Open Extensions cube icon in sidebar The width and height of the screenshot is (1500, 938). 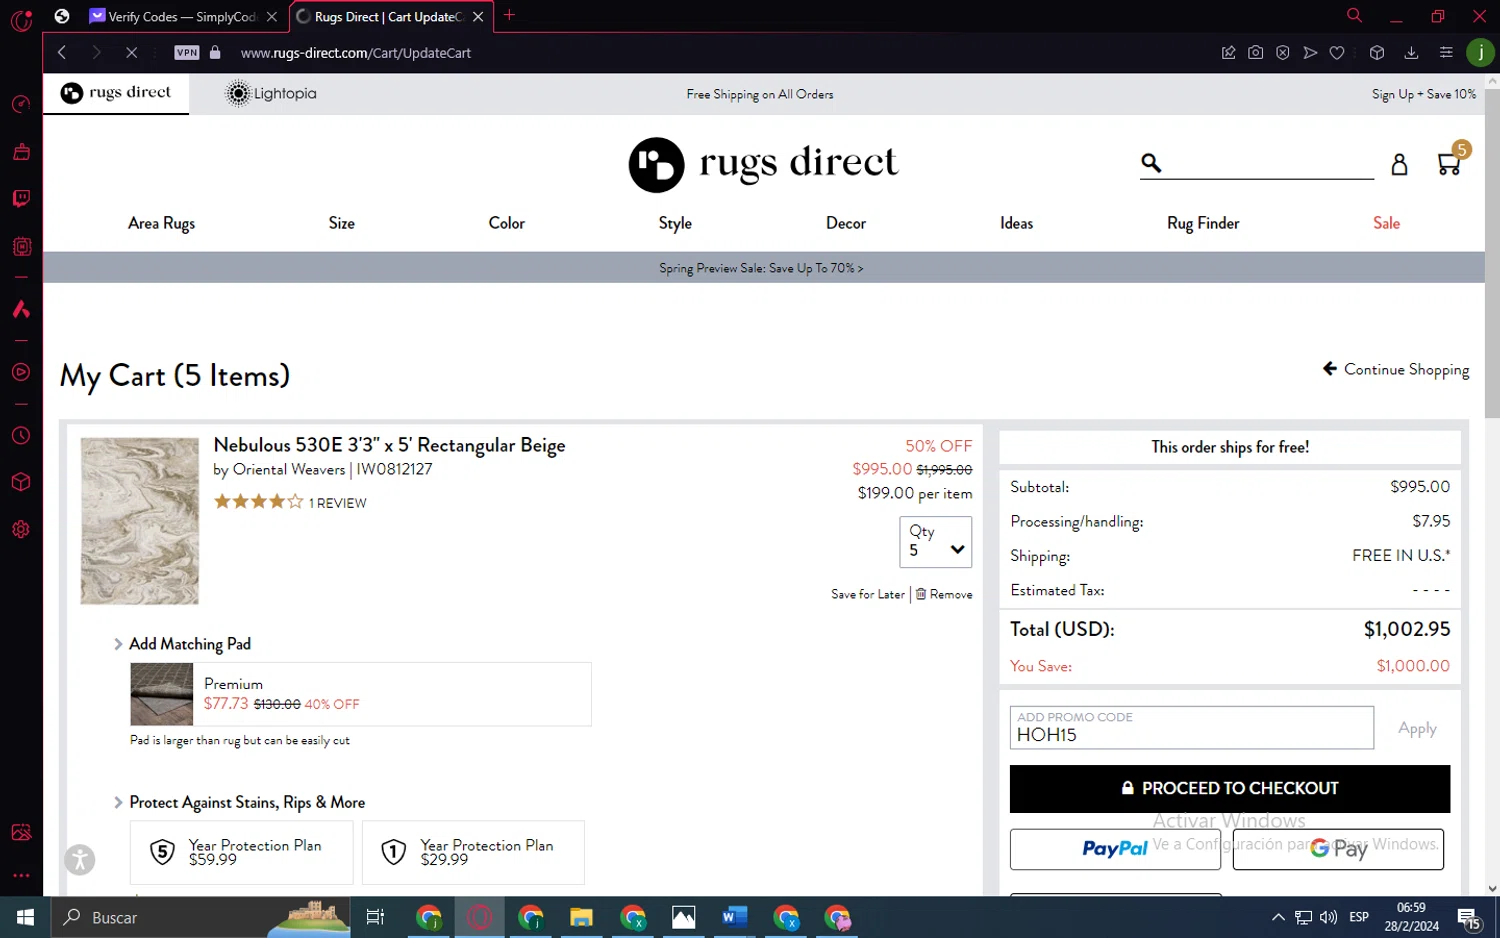(21, 482)
